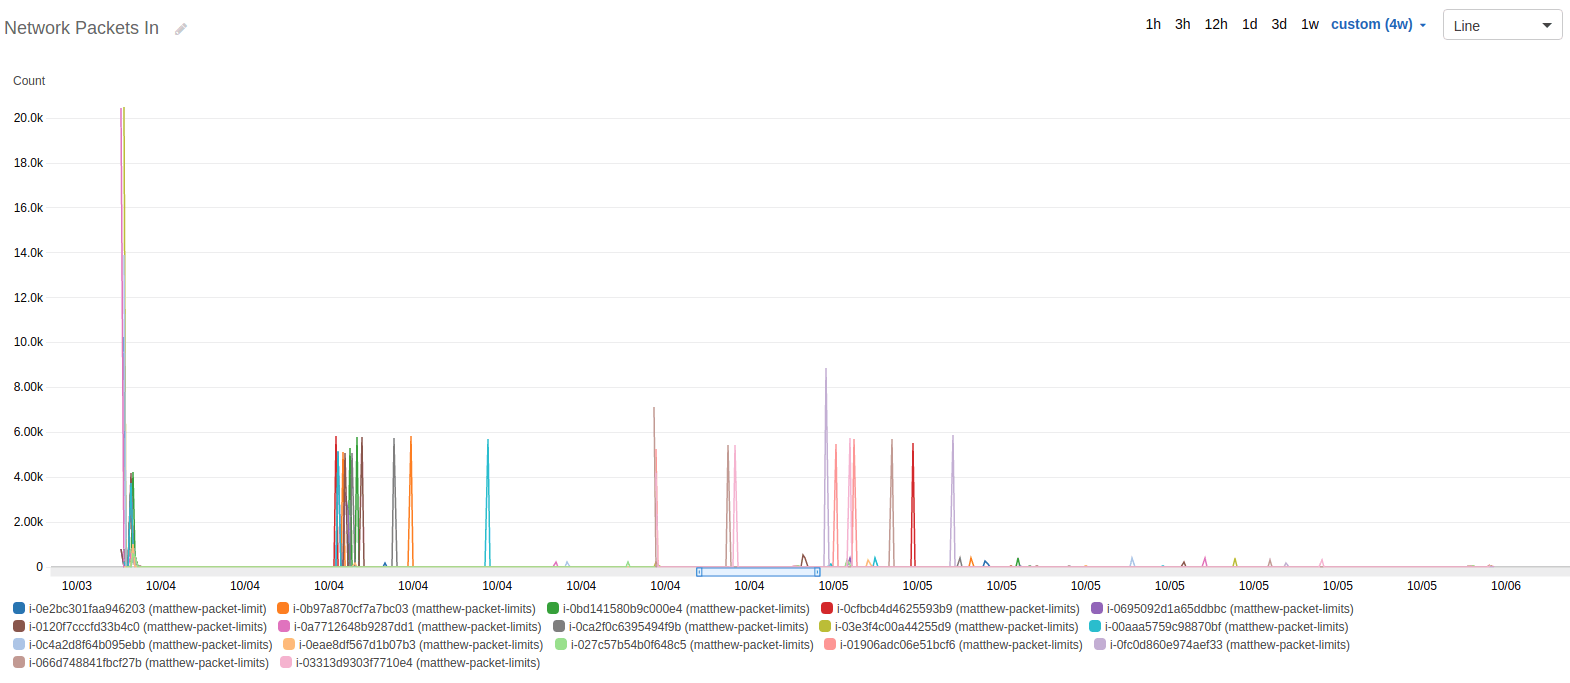Set time range to 3d
The height and width of the screenshot is (683, 1570).
pos(1279,24)
